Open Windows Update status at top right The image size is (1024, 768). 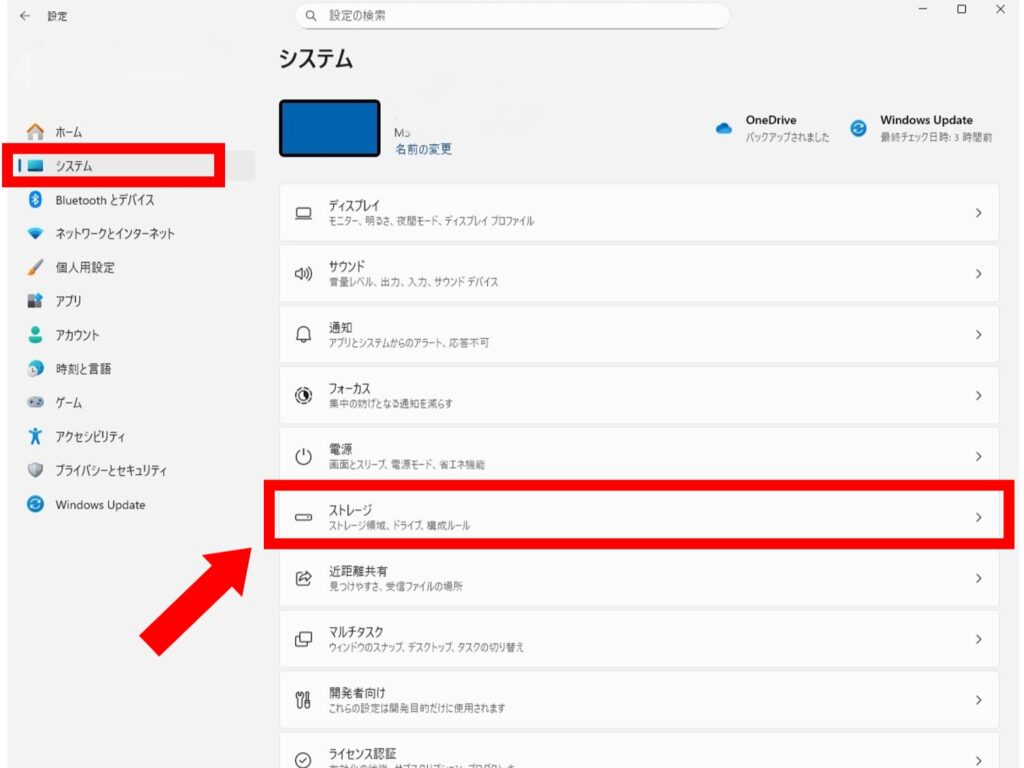pos(936,129)
